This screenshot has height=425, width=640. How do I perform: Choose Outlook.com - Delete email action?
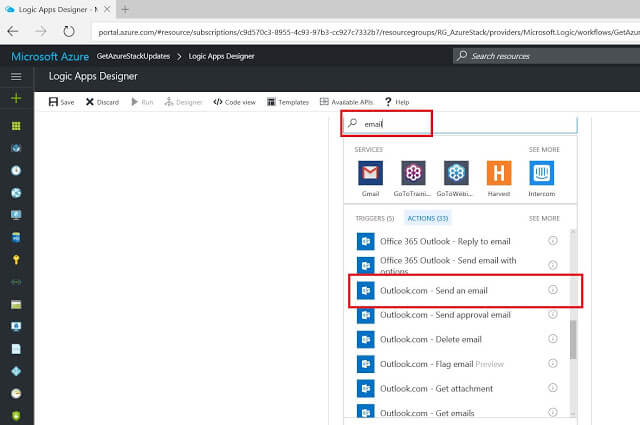pyautogui.click(x=457, y=339)
